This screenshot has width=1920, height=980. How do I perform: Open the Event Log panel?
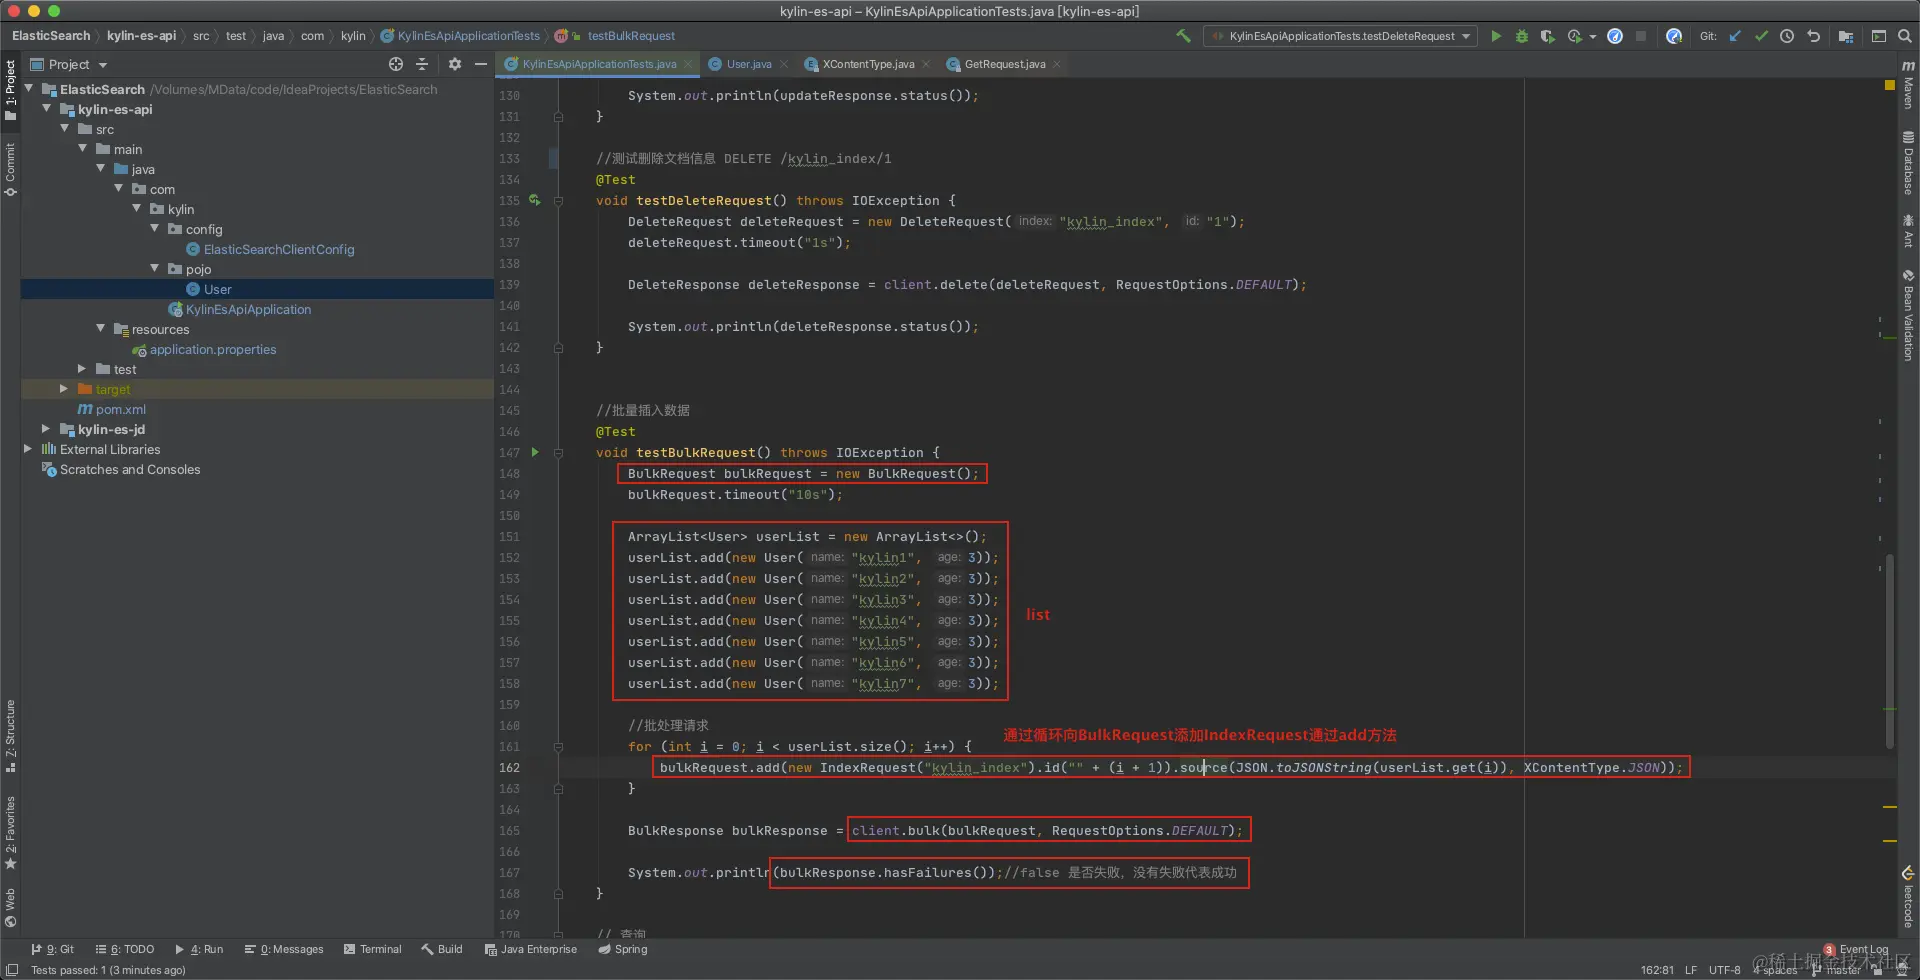click(1862, 949)
